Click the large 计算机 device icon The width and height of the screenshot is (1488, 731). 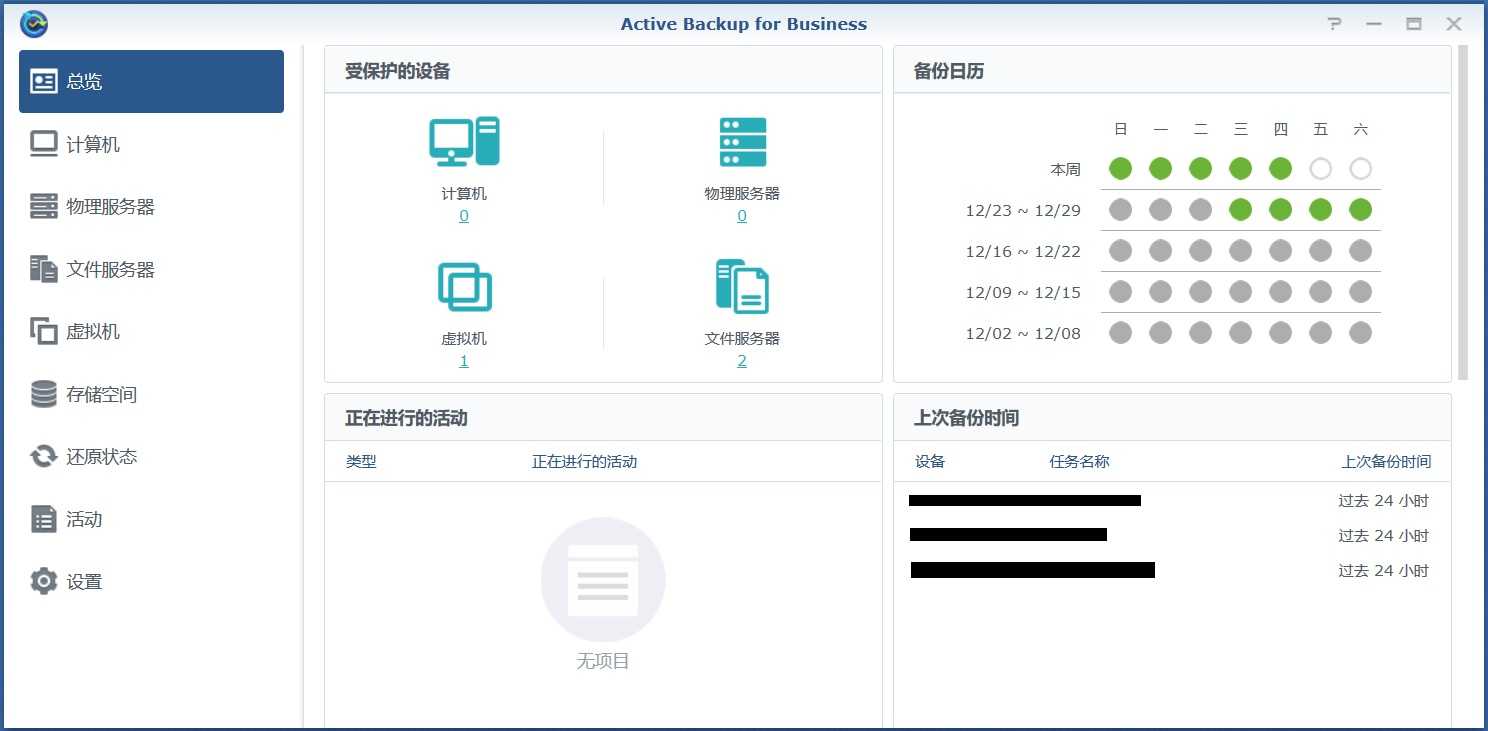464,141
